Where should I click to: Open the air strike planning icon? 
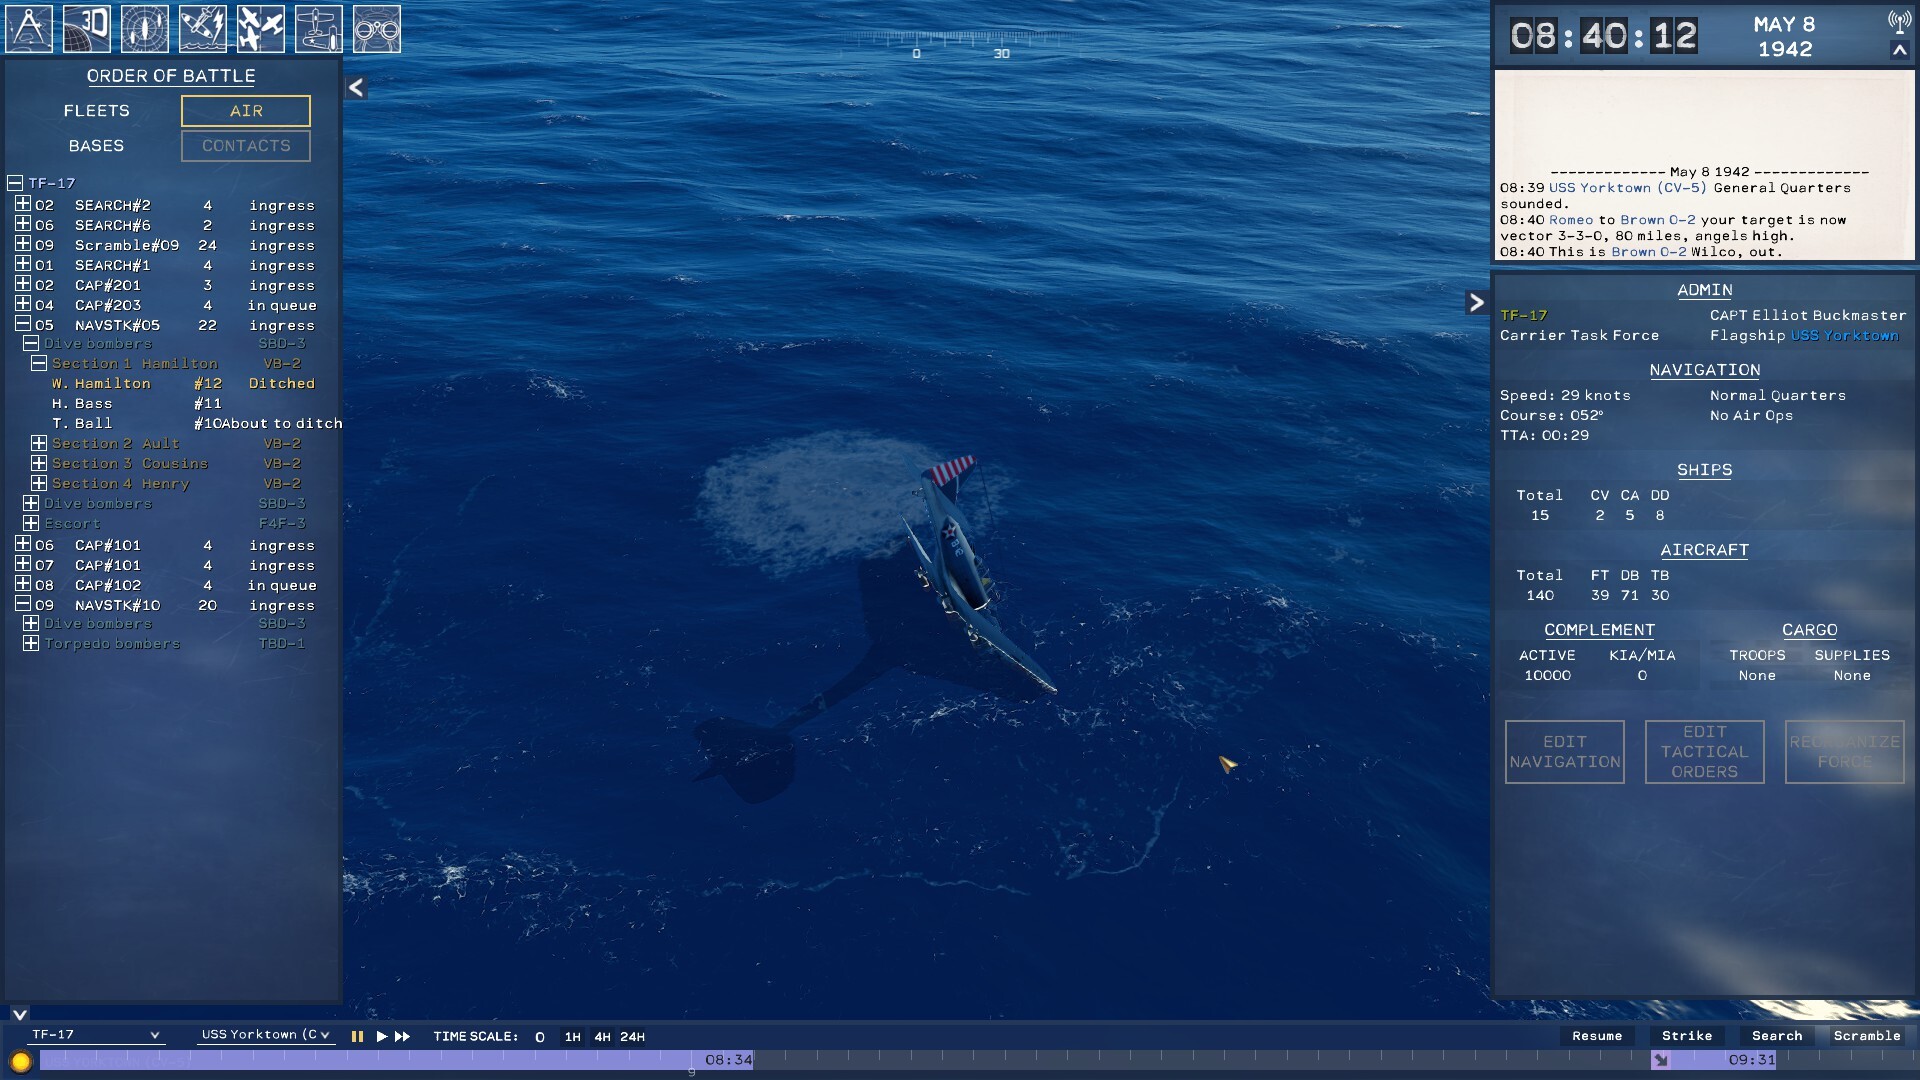203,29
